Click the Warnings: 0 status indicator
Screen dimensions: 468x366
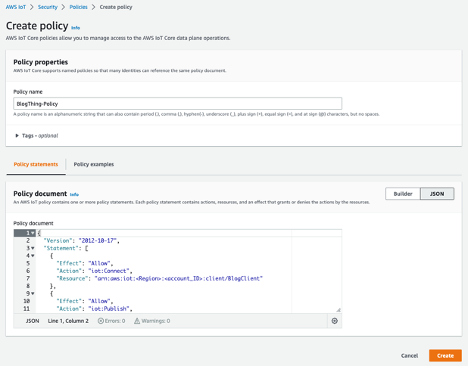[152, 321]
